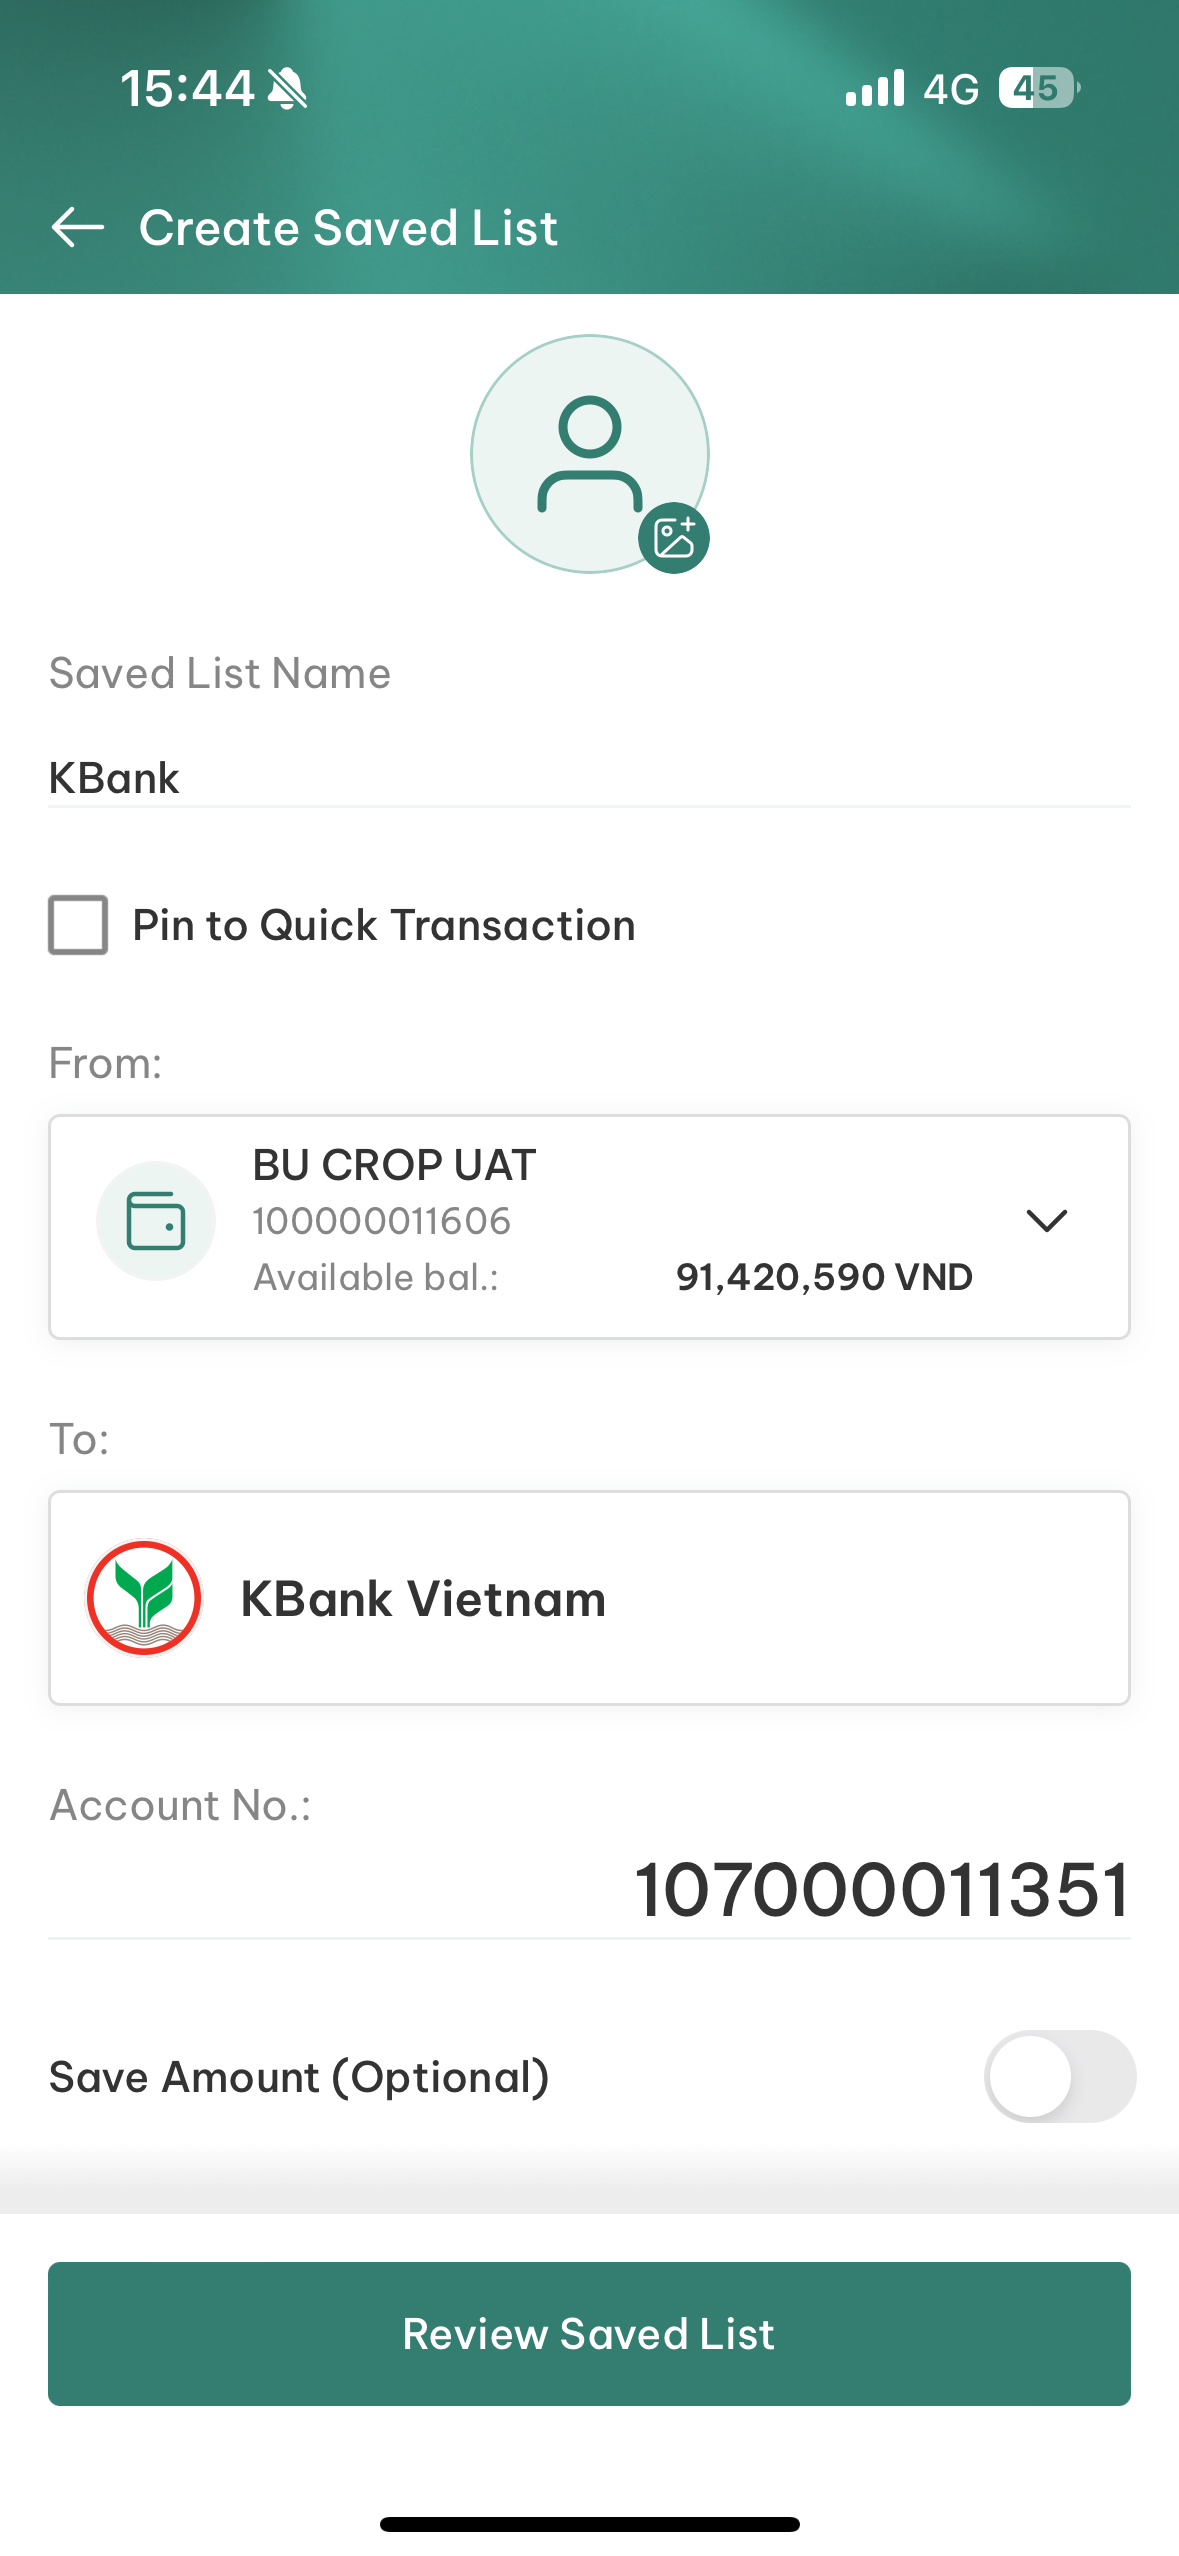Viewport: 1179px width, 2556px height.
Task: Tap the Review Saved List button
Action: pyautogui.click(x=589, y=2333)
